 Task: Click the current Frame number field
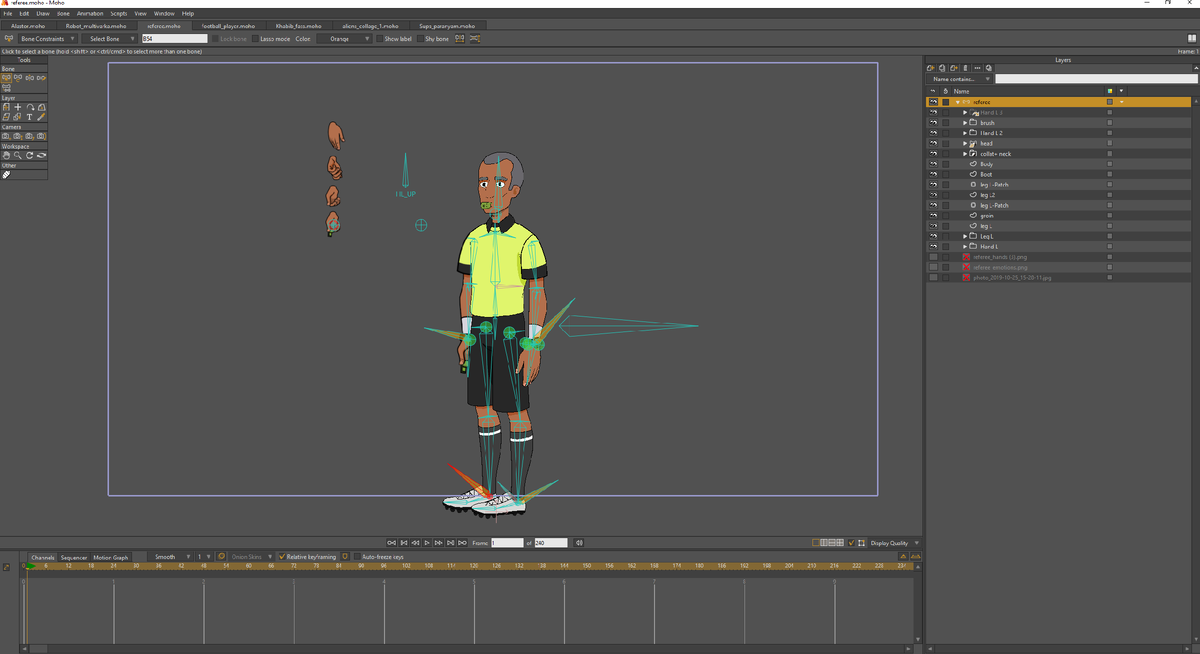click(x=506, y=543)
